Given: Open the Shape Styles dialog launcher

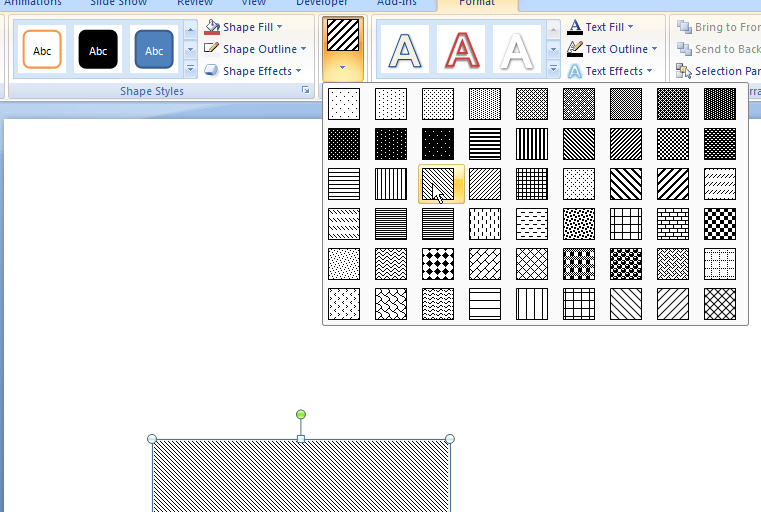Looking at the screenshot, I should tap(305, 91).
